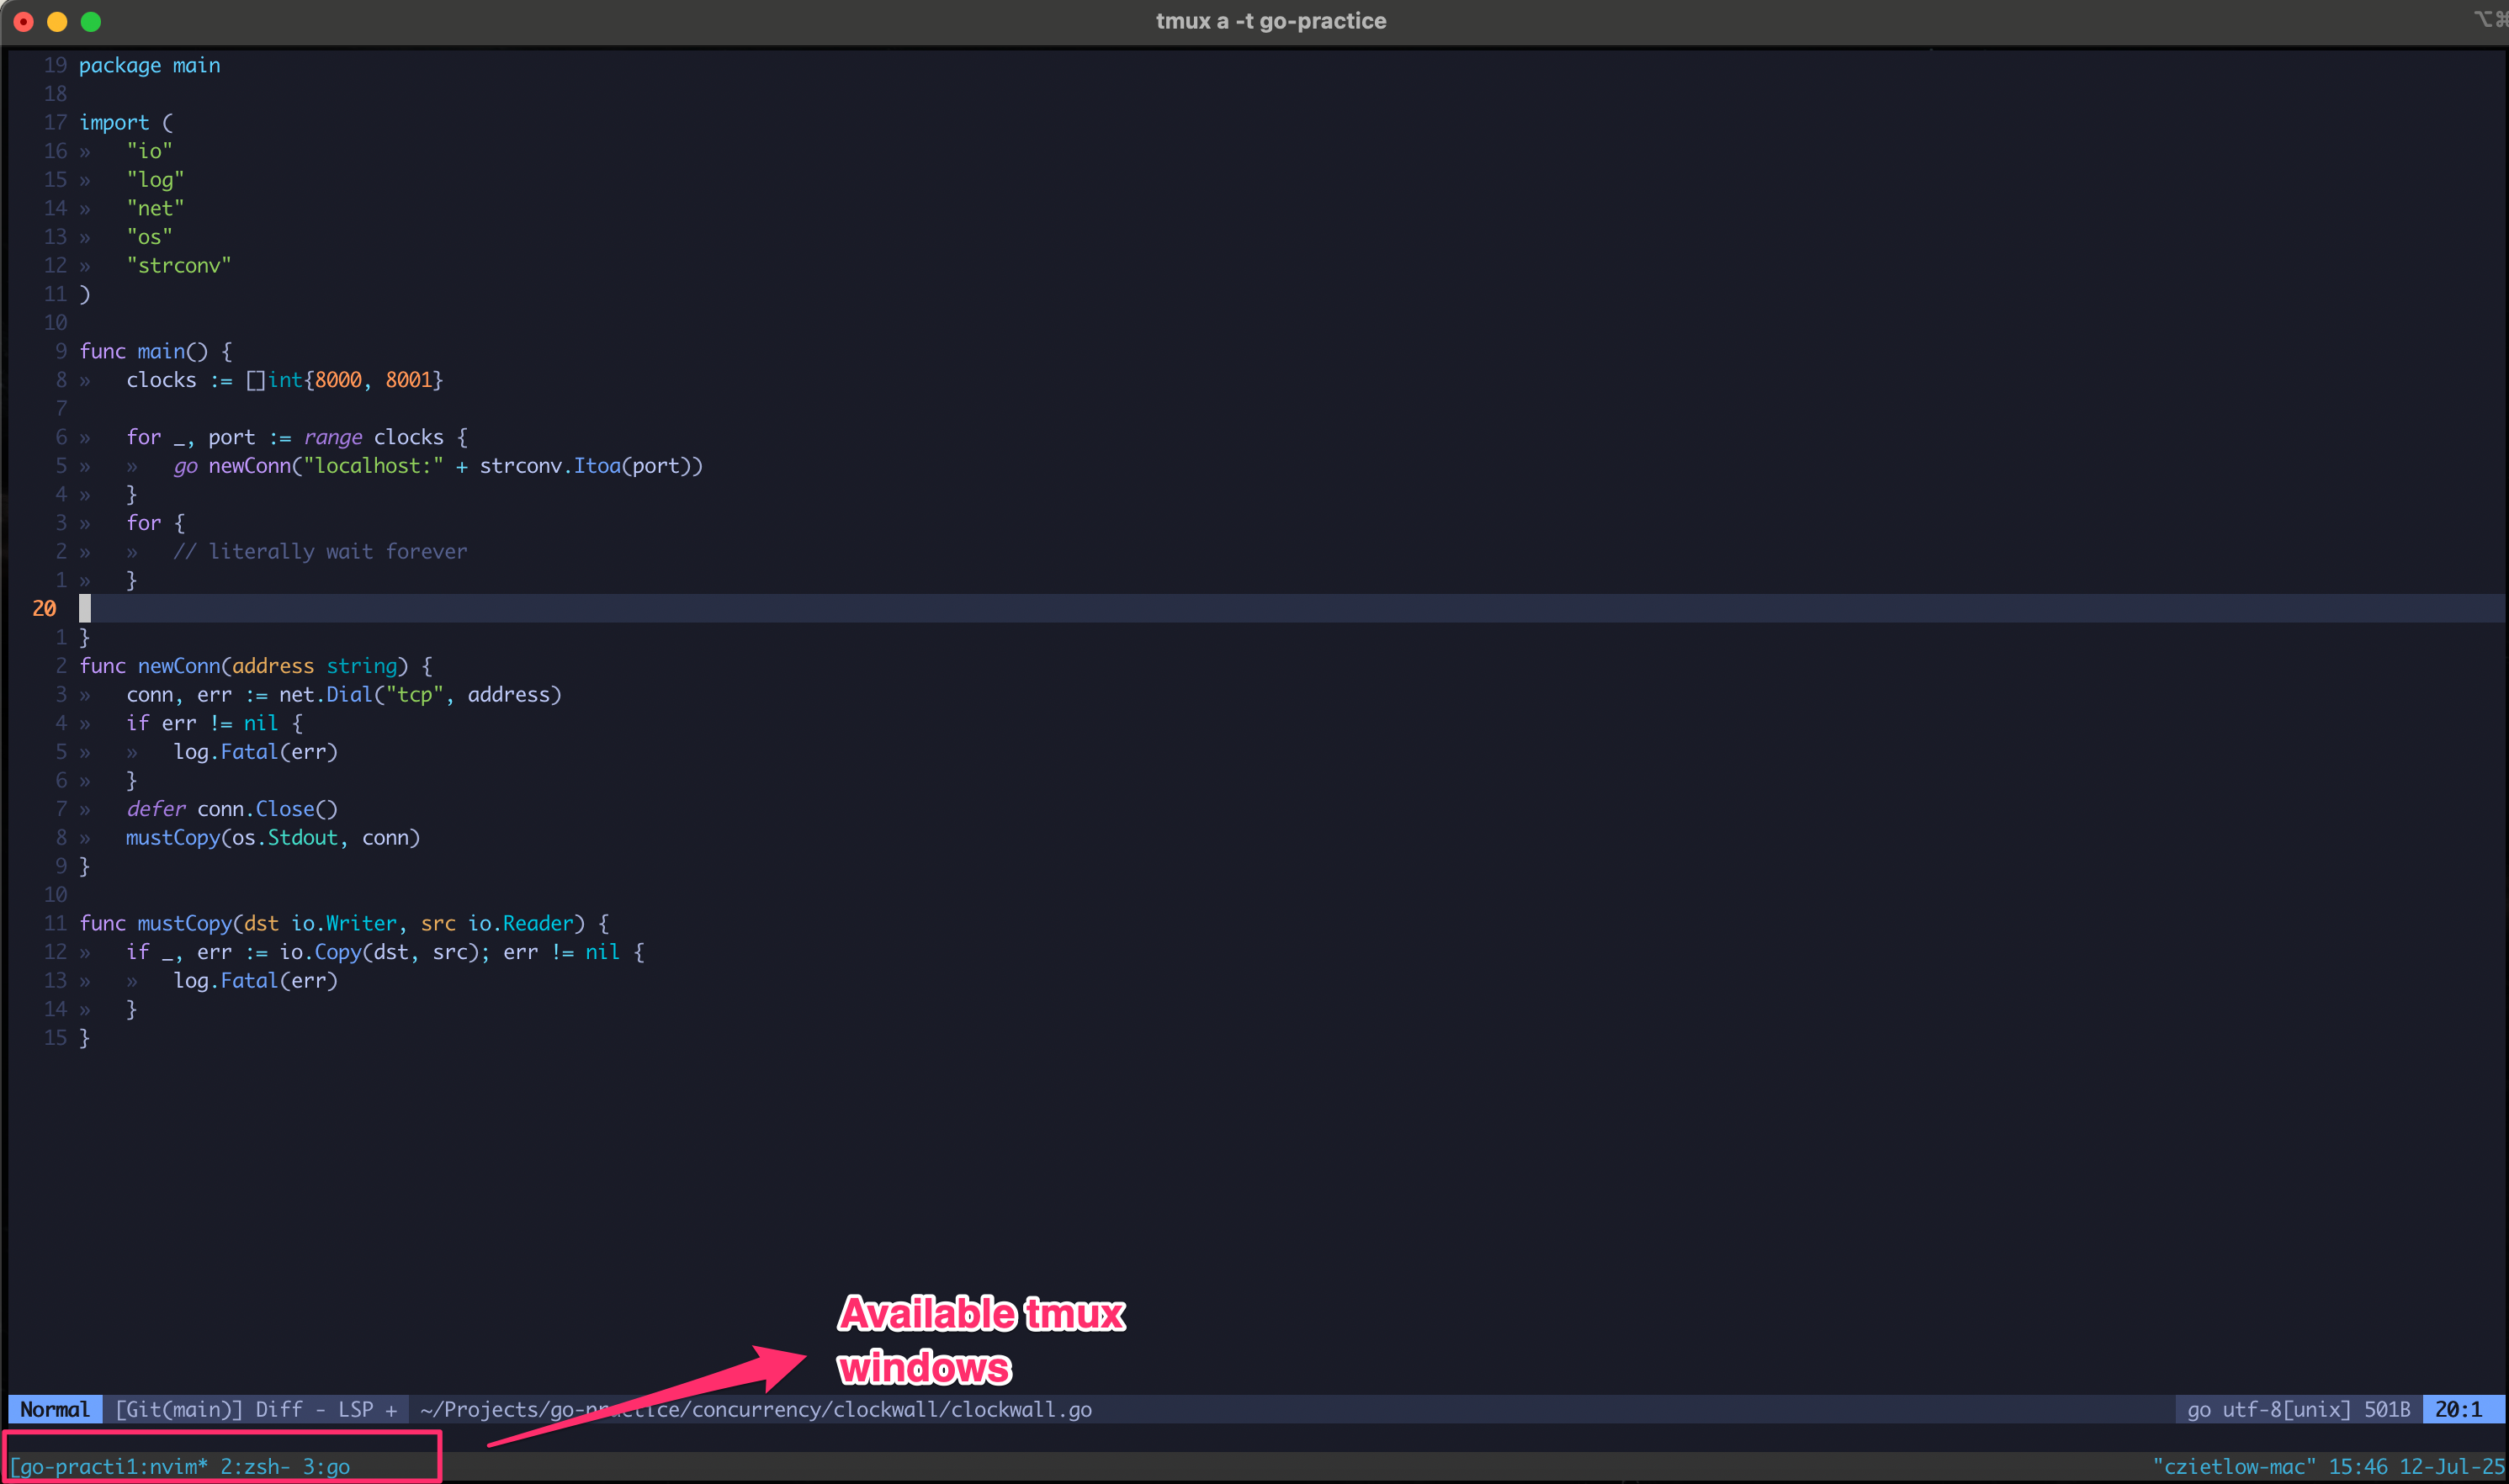Place cursor on func newConn(address string) line
The image size is (2509, 1484).
coord(256,666)
